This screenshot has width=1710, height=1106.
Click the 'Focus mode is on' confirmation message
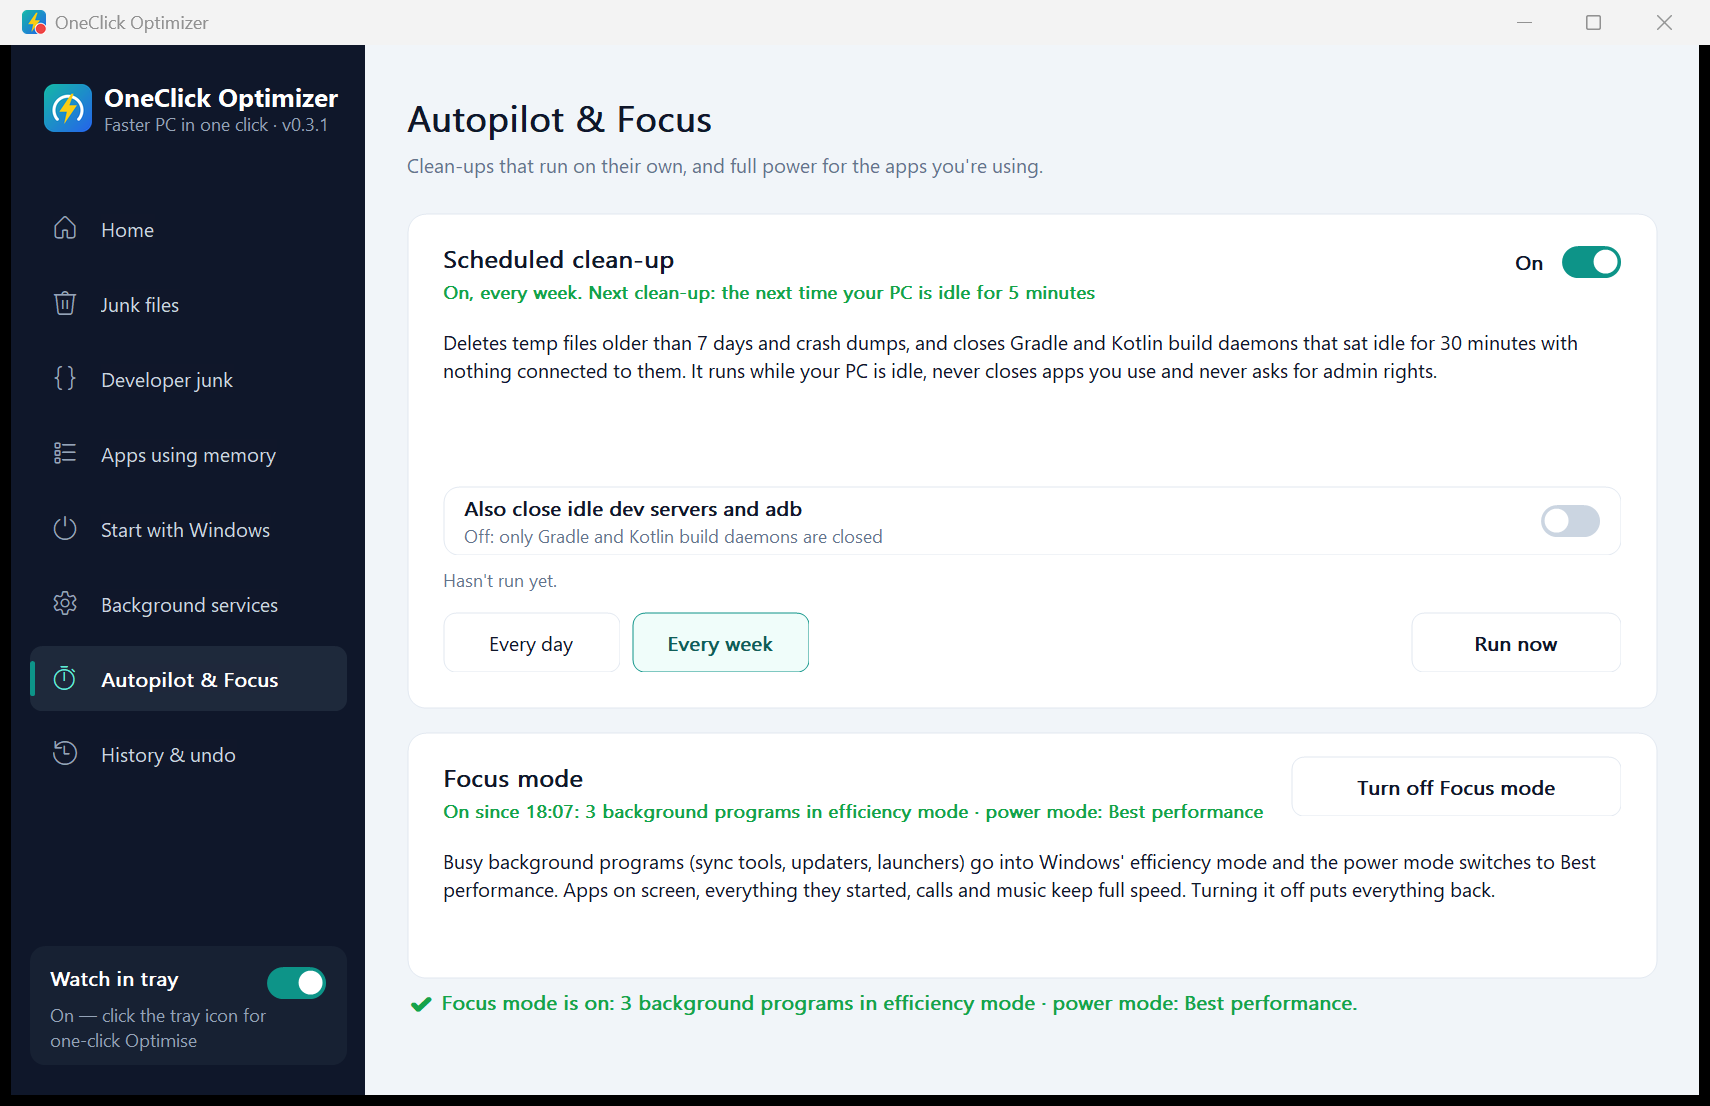pyautogui.click(x=899, y=1003)
